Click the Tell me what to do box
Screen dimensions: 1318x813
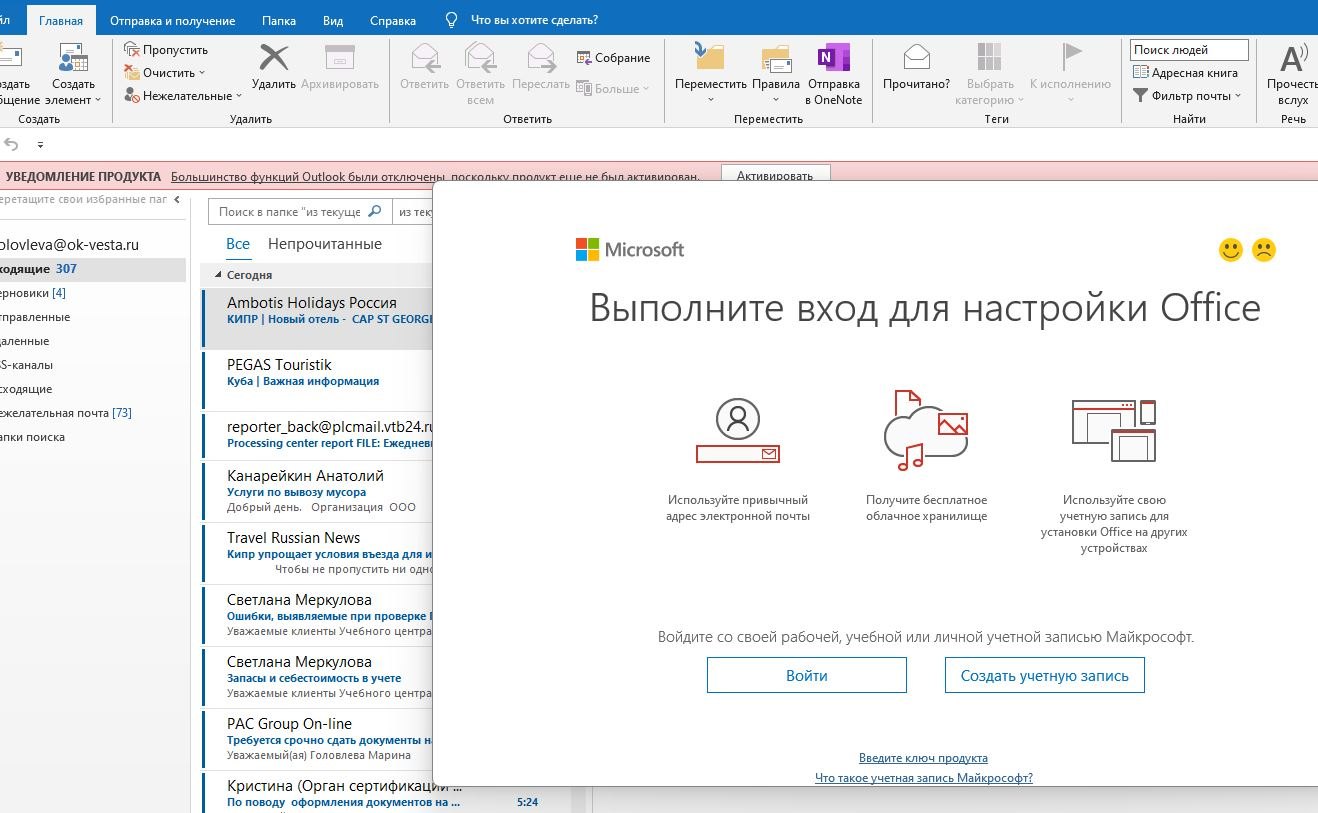(534, 20)
